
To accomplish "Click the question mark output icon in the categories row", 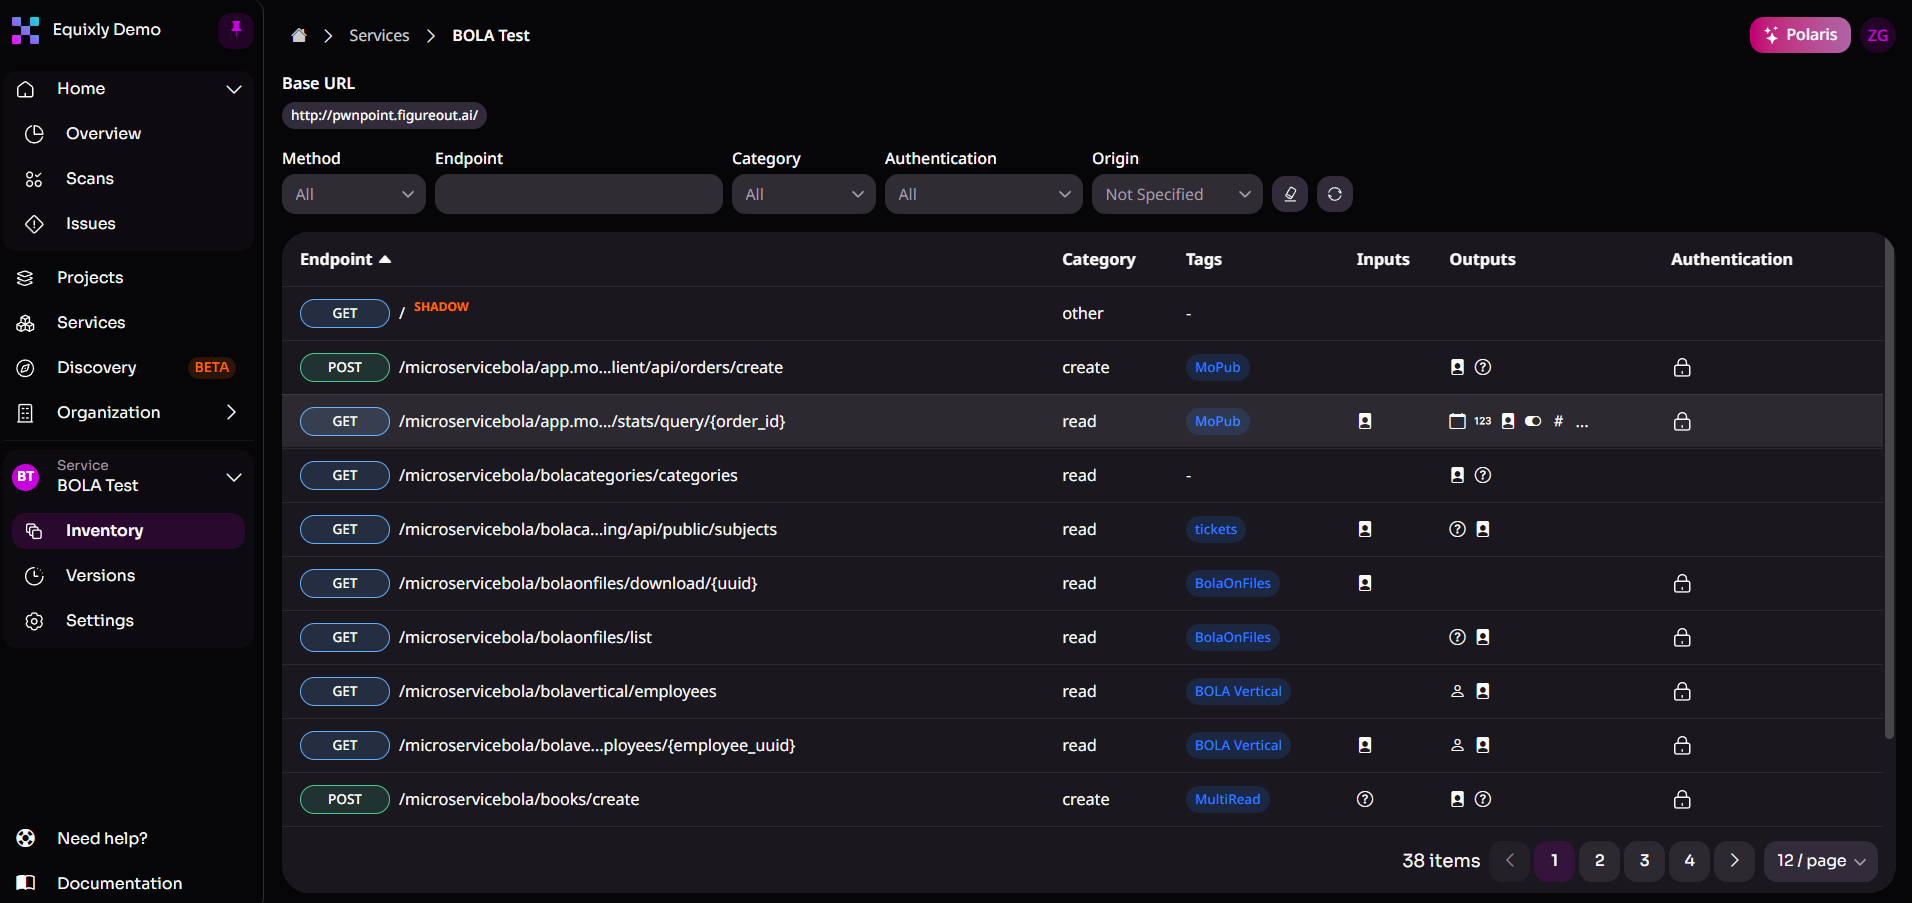I will coord(1483,475).
